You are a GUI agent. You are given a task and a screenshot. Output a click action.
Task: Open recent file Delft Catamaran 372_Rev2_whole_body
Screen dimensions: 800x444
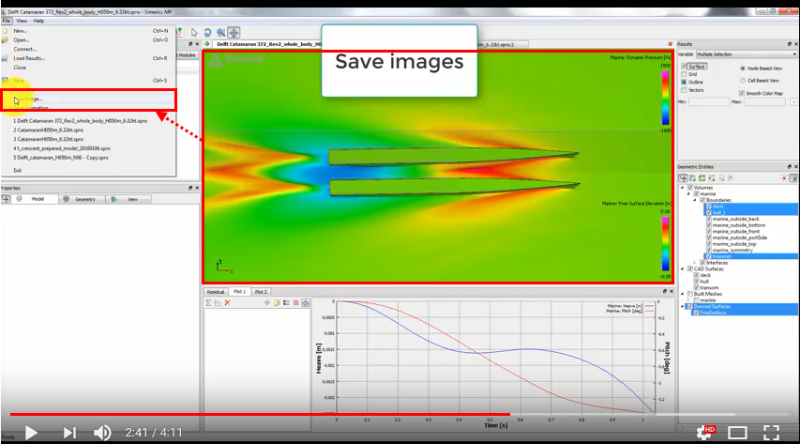tap(80, 121)
